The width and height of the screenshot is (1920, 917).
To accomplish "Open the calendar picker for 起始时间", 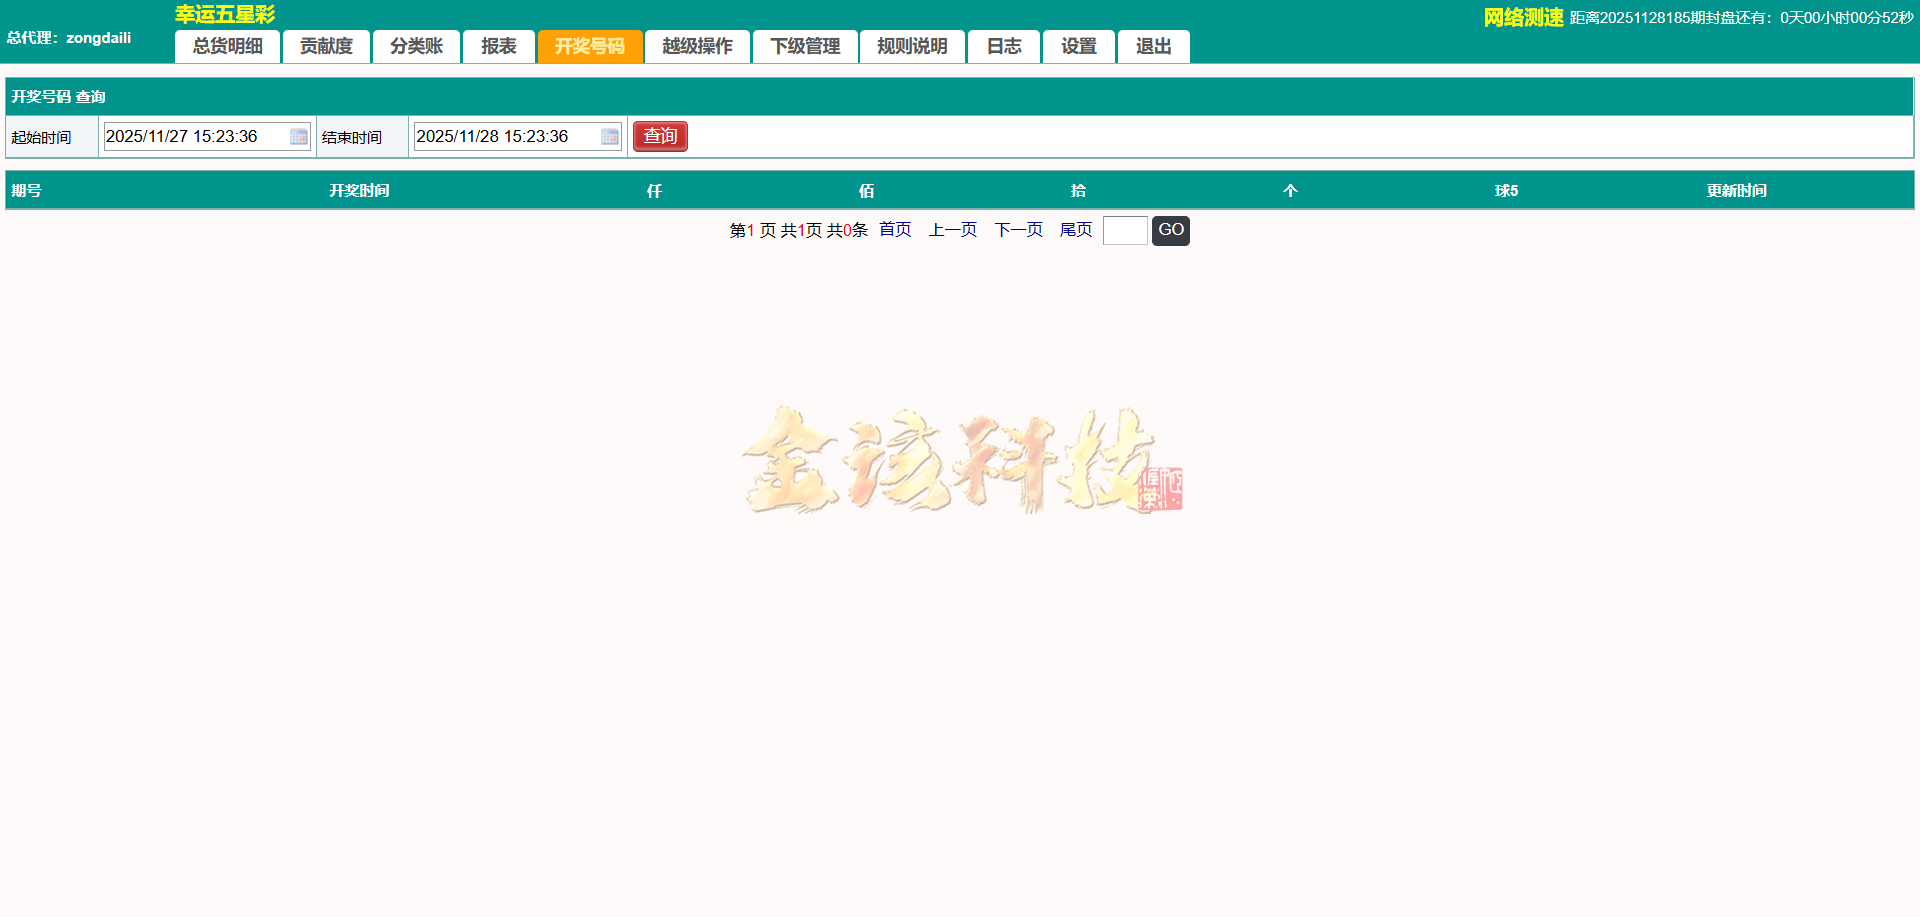I will click(298, 136).
